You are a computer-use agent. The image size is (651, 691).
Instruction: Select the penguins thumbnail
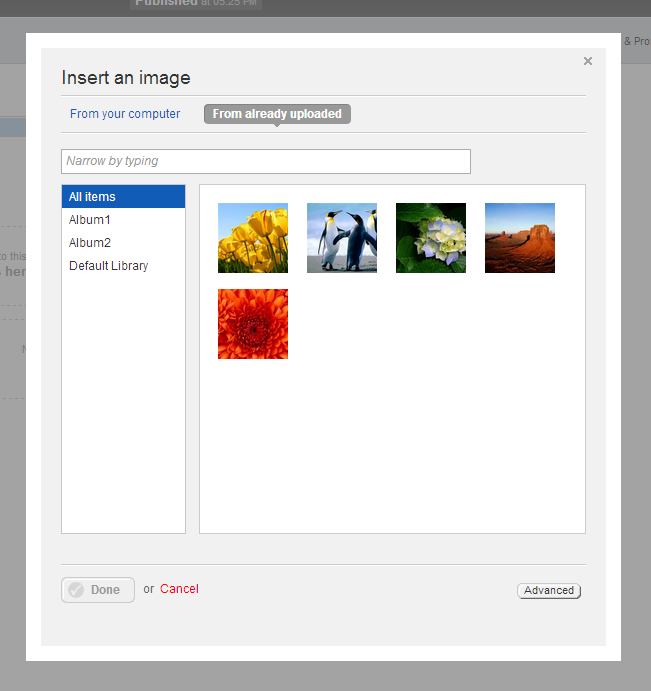(342, 238)
